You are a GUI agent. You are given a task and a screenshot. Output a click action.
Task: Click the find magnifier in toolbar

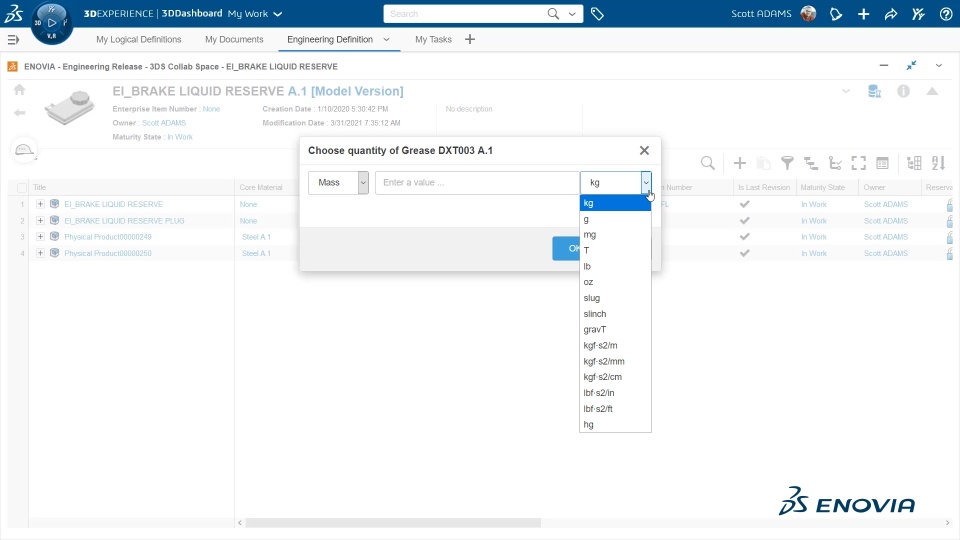click(708, 163)
